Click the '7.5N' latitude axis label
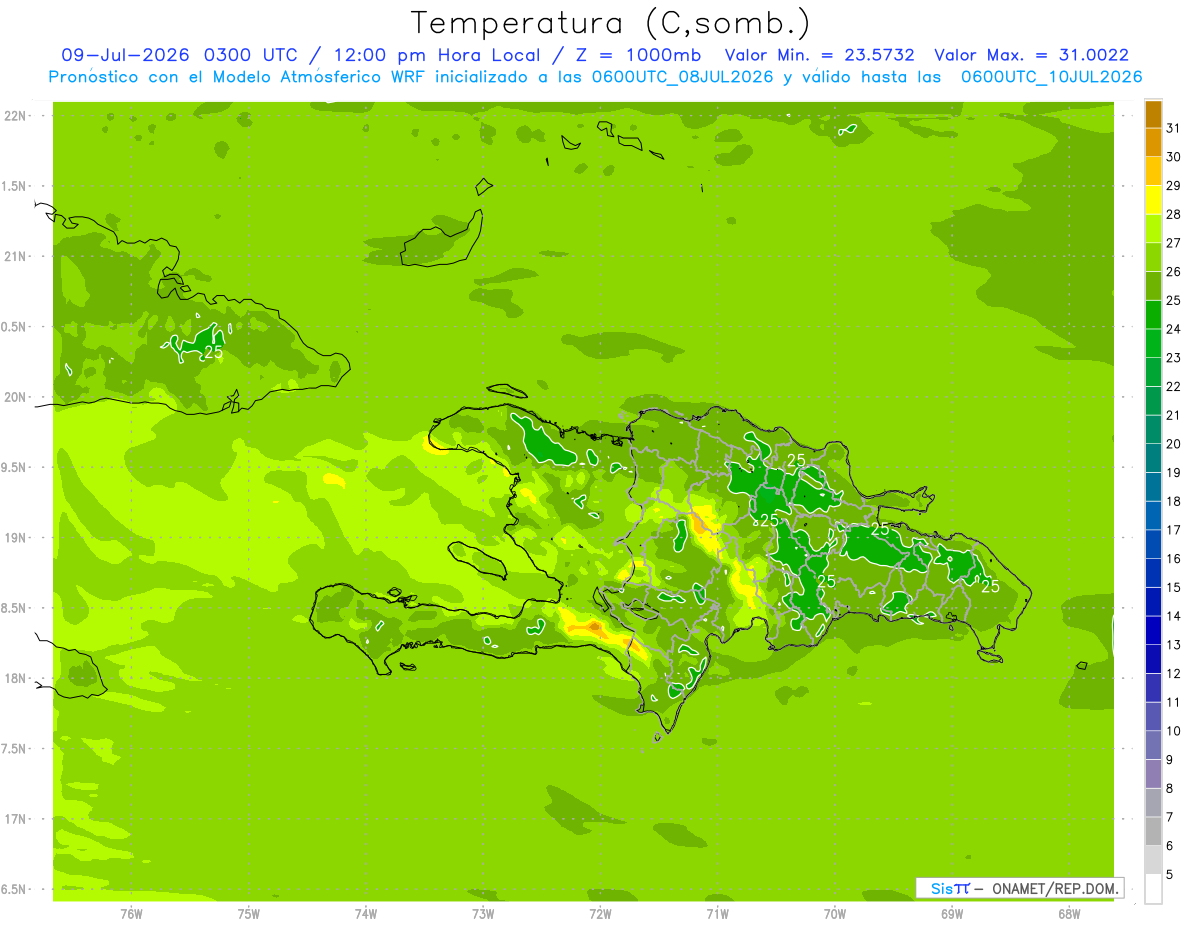The width and height of the screenshot is (1200, 927). point(15,749)
